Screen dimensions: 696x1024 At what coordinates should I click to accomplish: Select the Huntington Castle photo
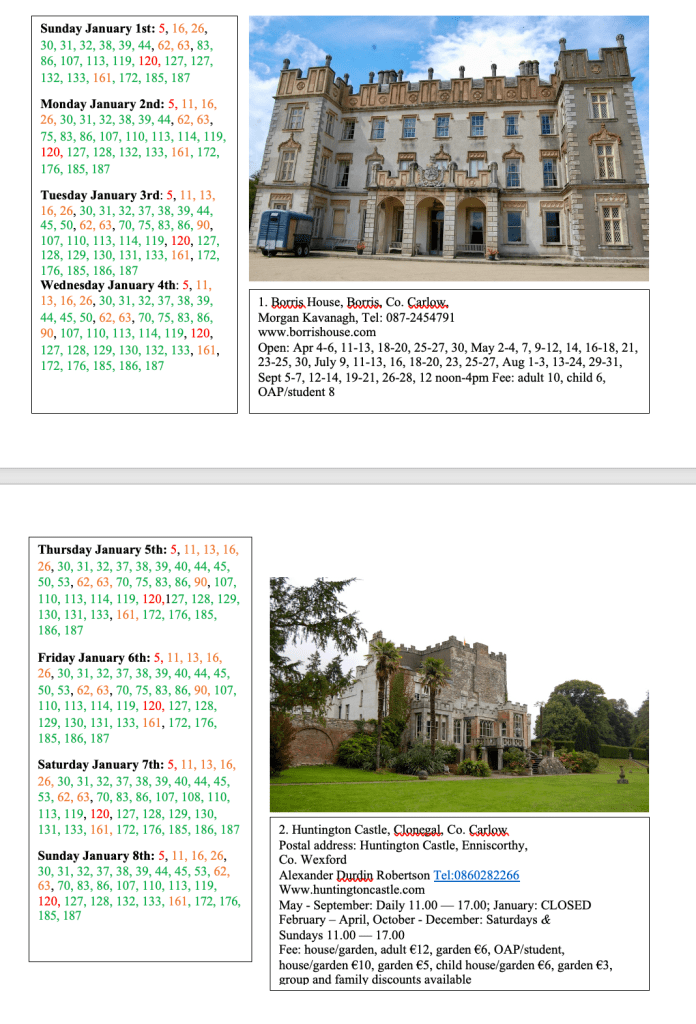459,695
